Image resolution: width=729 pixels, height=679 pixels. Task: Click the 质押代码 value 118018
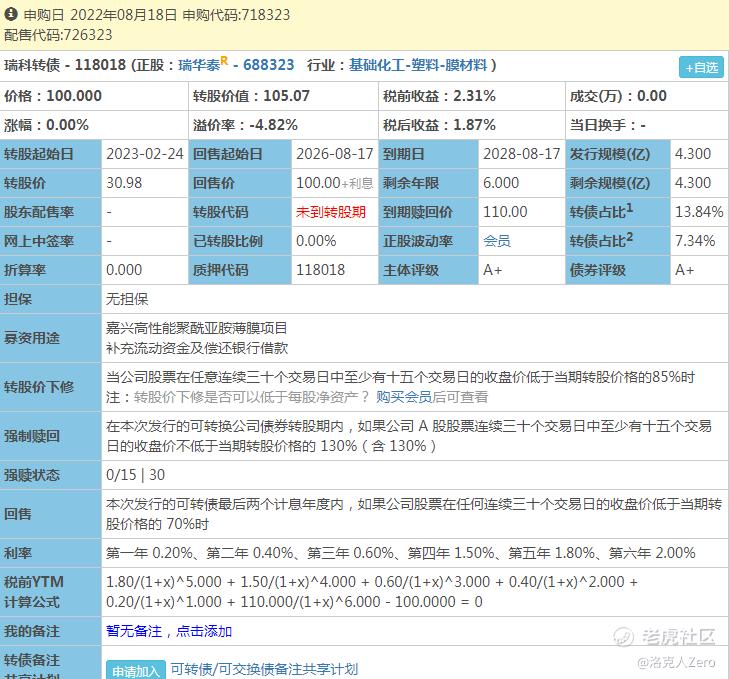(320, 270)
